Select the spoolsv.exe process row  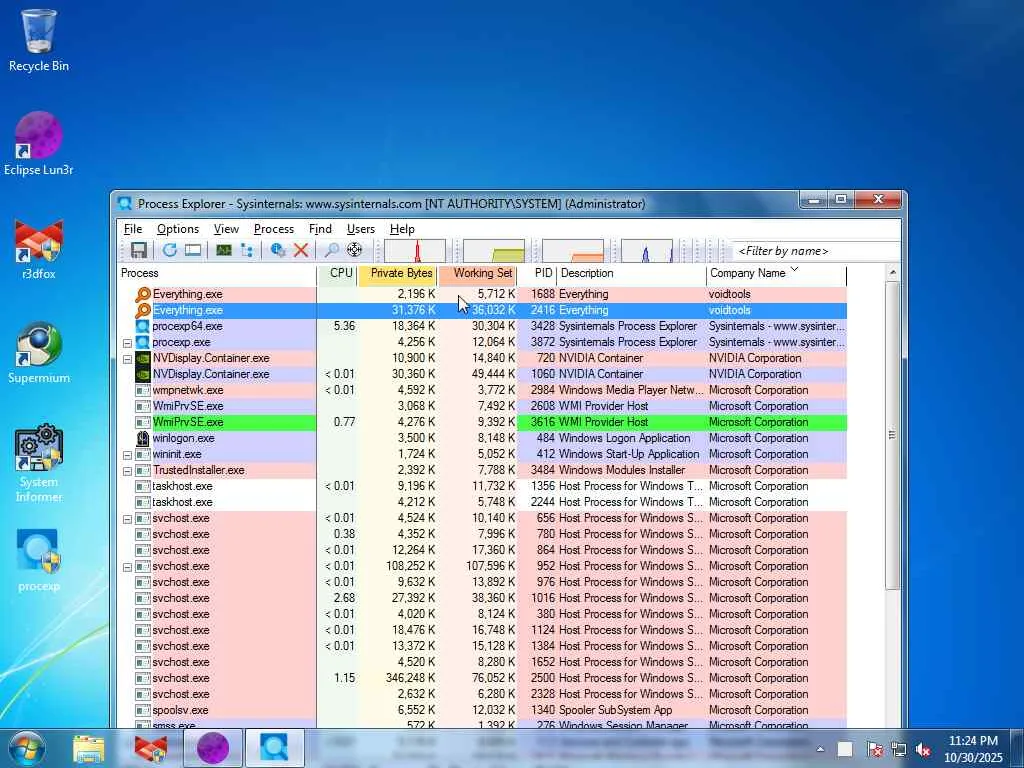click(x=483, y=711)
